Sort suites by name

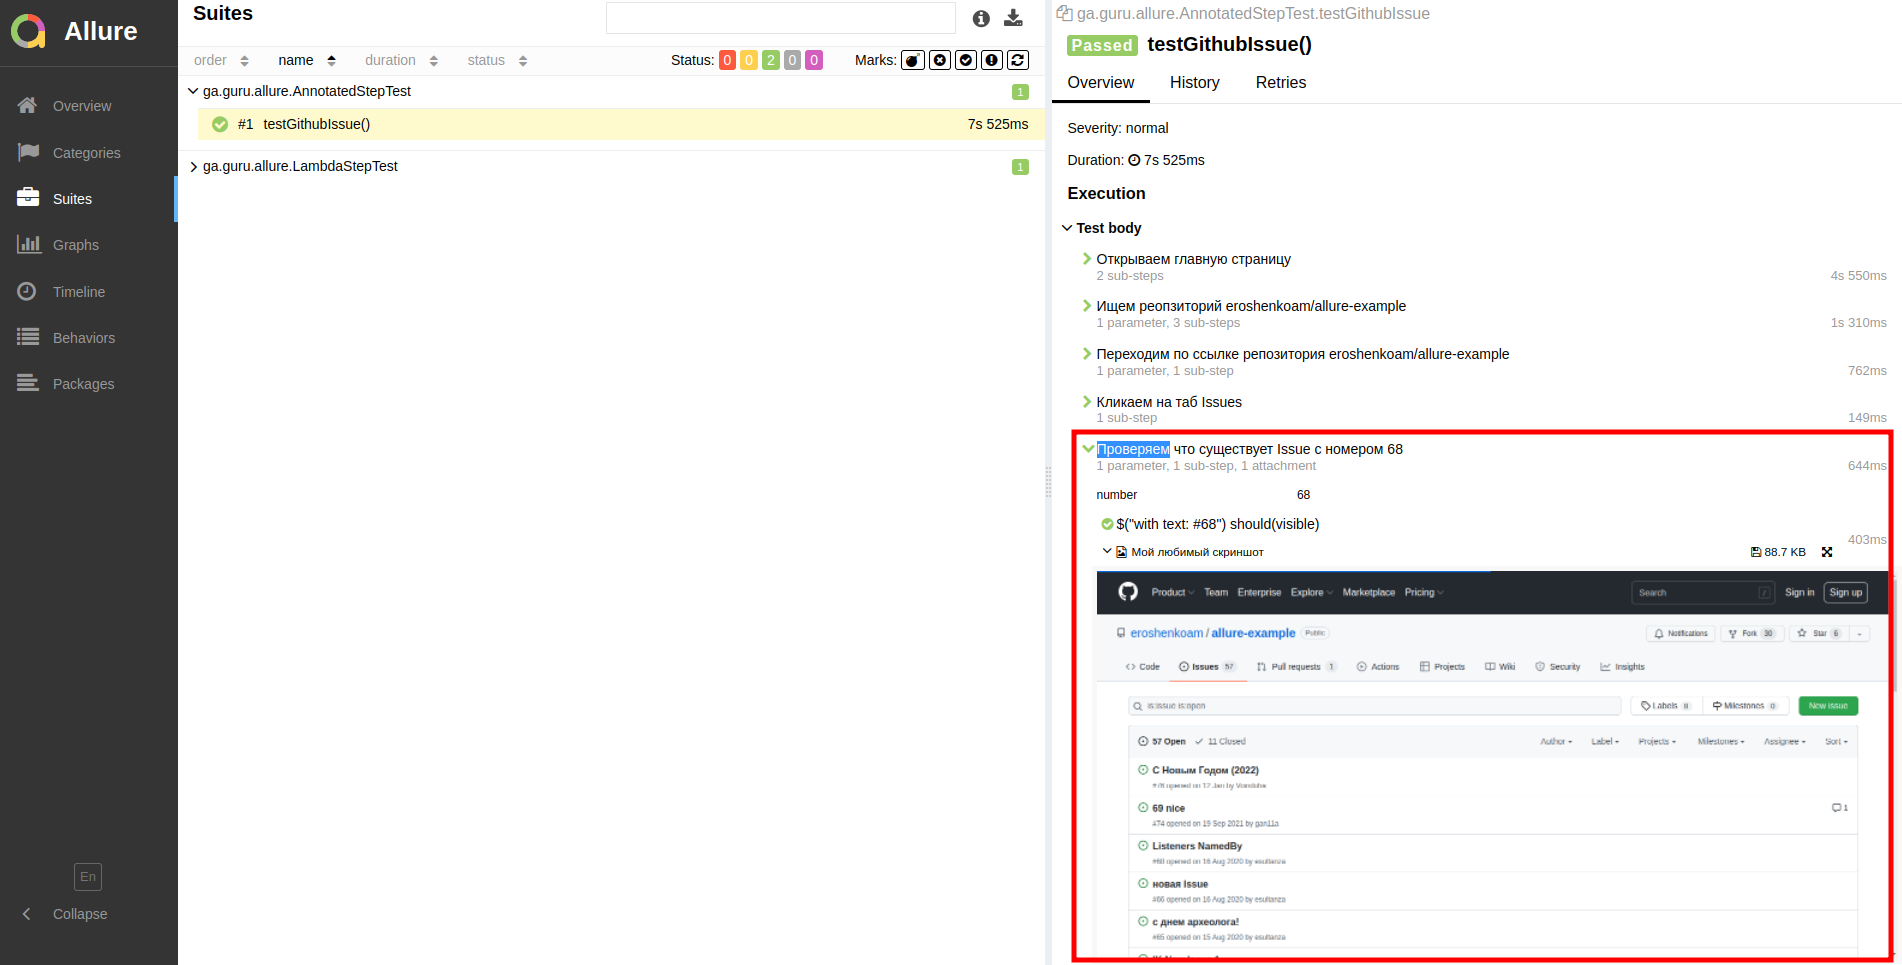[307, 60]
